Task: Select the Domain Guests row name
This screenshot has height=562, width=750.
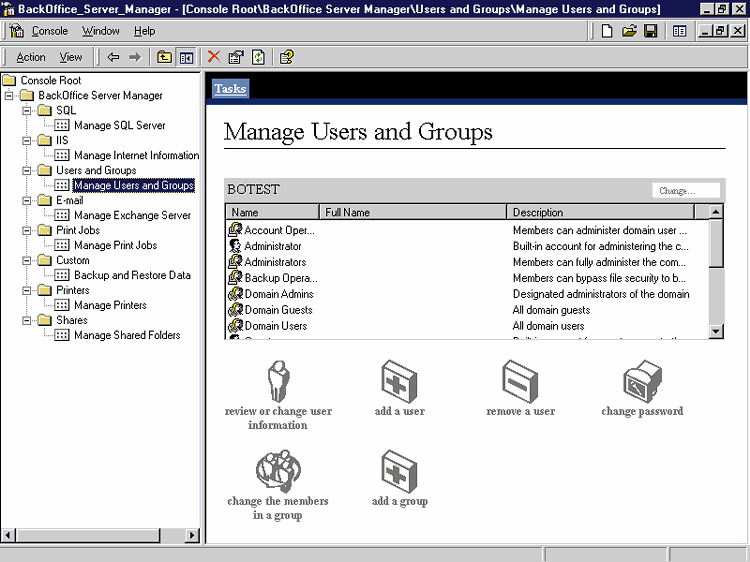Action: click(x=278, y=310)
